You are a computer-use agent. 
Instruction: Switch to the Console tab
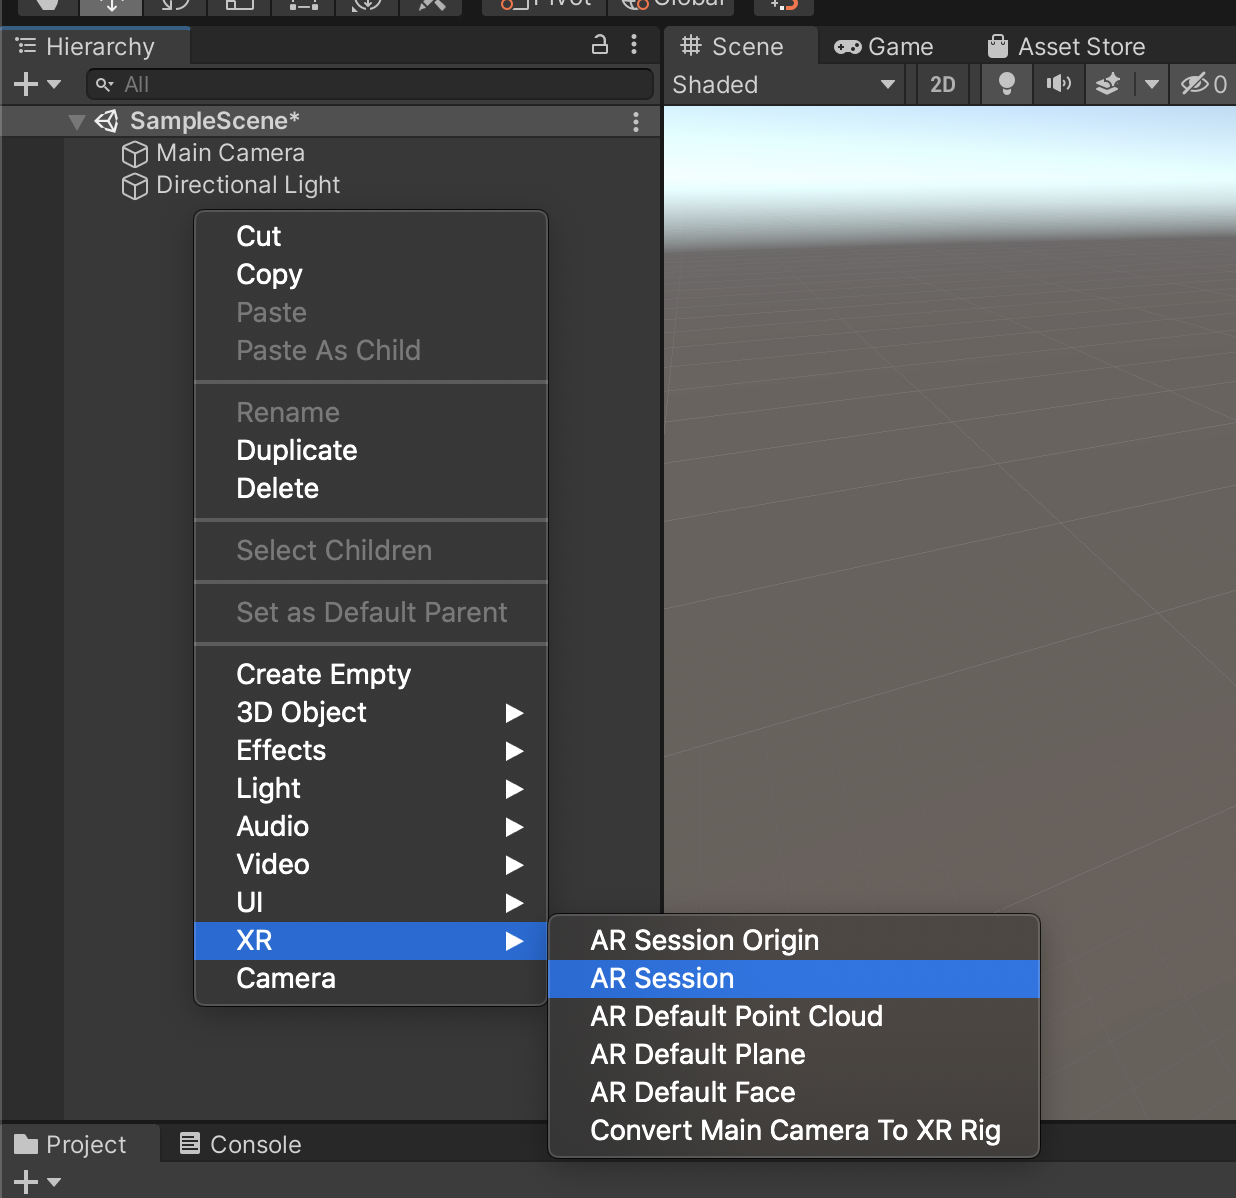point(241,1144)
